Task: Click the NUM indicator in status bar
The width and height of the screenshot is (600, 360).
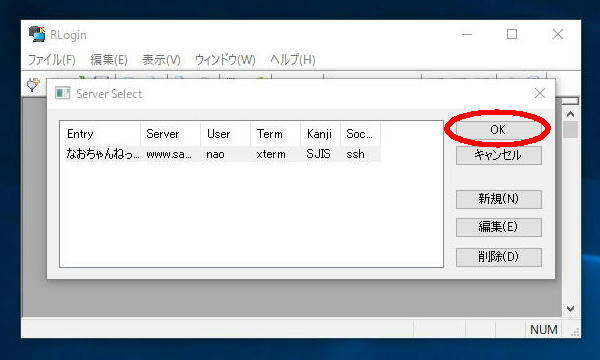Action: [x=543, y=329]
